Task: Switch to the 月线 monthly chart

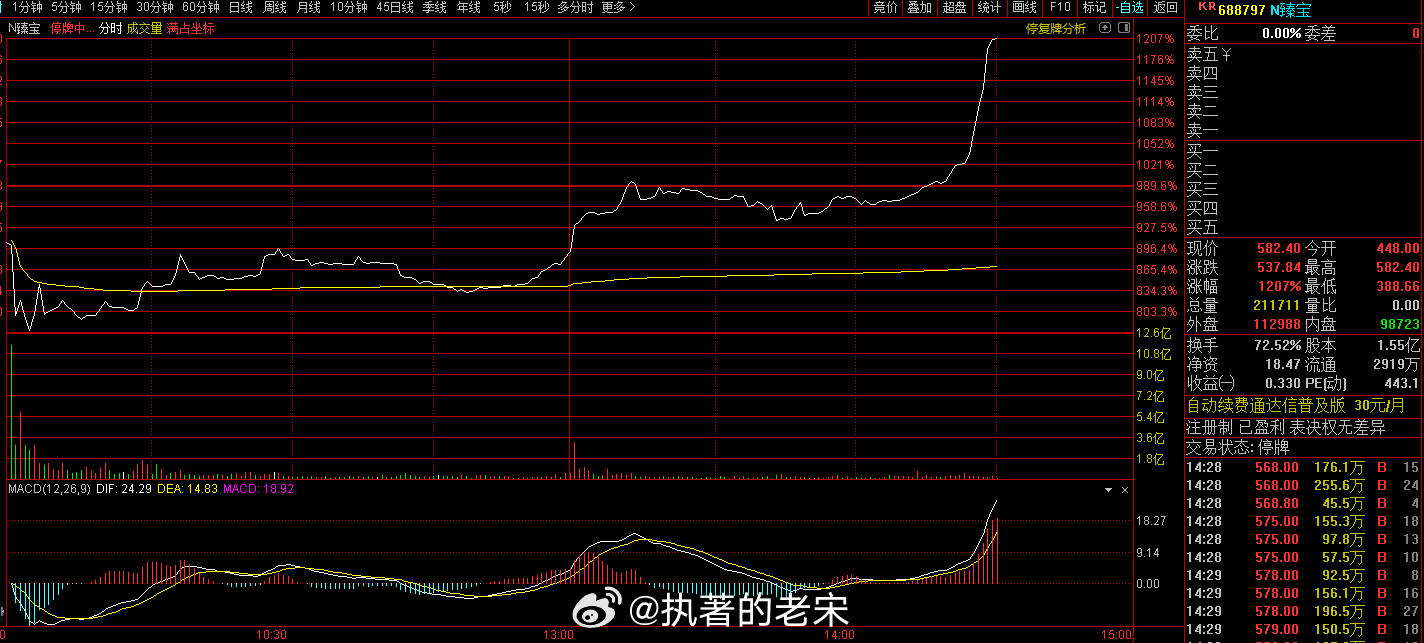Action: point(309,7)
